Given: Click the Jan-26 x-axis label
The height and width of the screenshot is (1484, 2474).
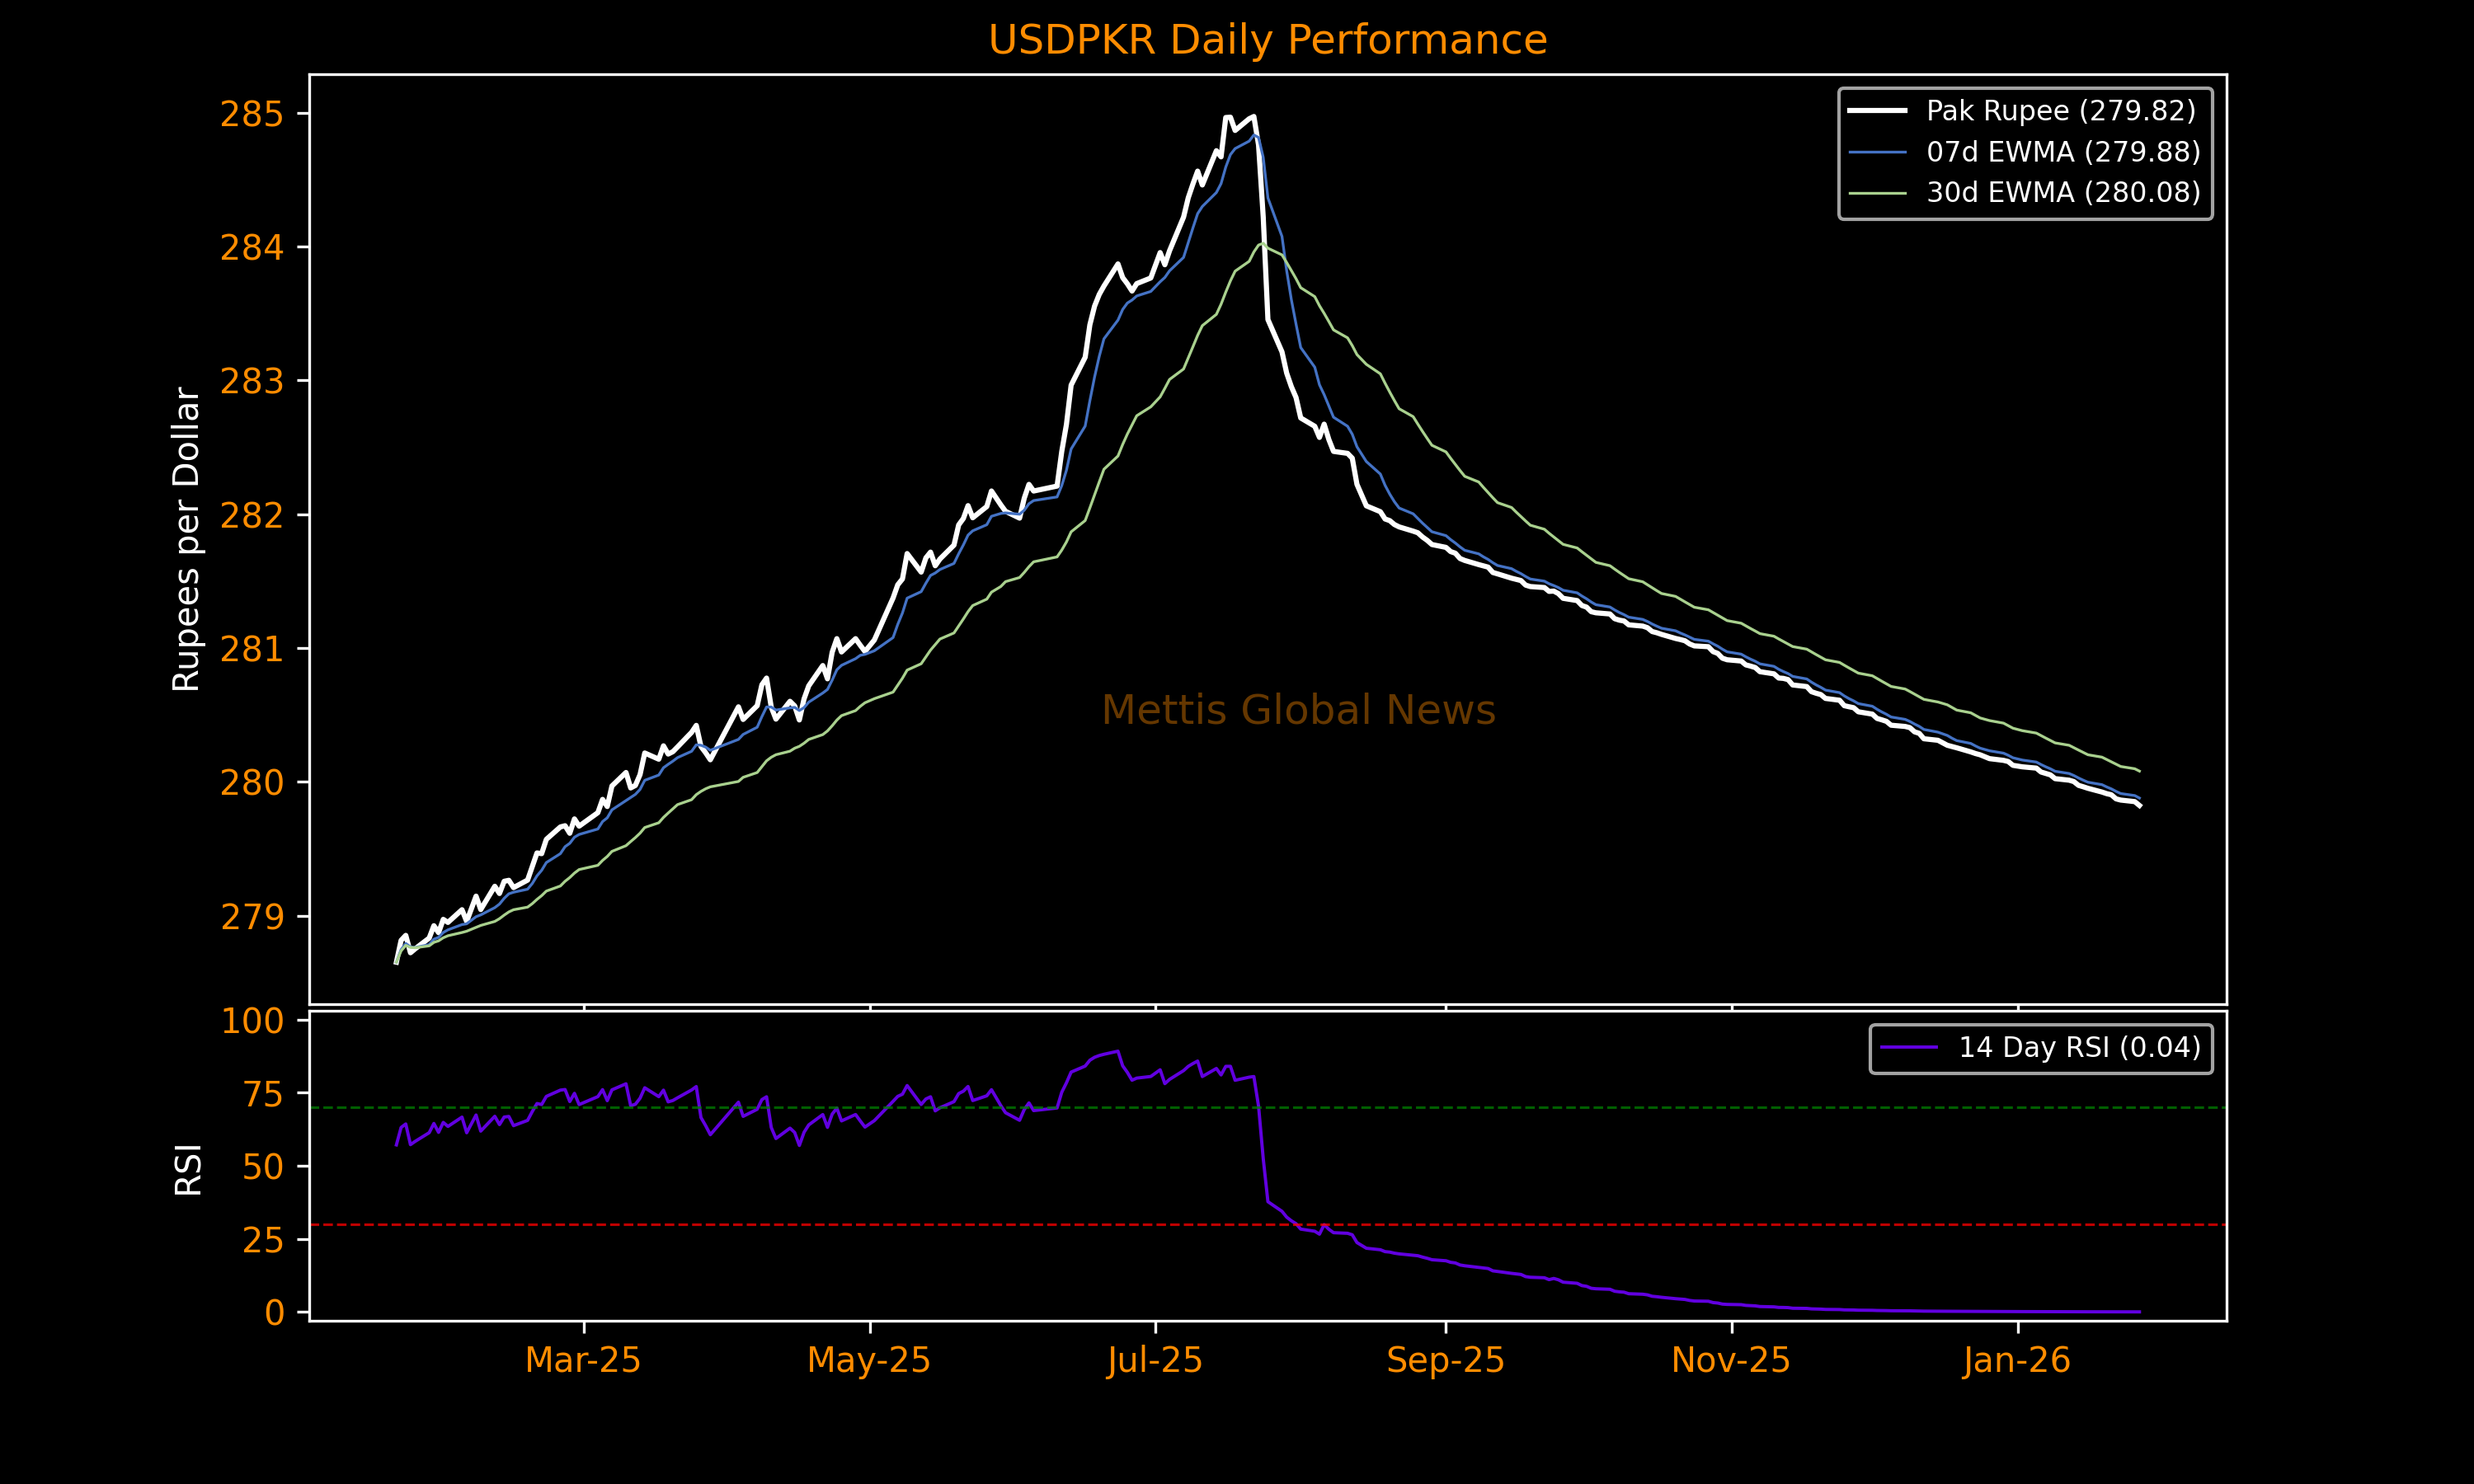Looking at the screenshot, I should (x=2017, y=1361).
